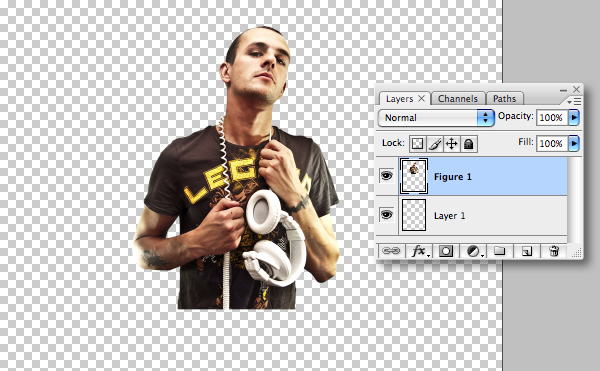Viewport: 600px width, 371px height.
Task: Select the Layers tab
Action: tap(399, 99)
